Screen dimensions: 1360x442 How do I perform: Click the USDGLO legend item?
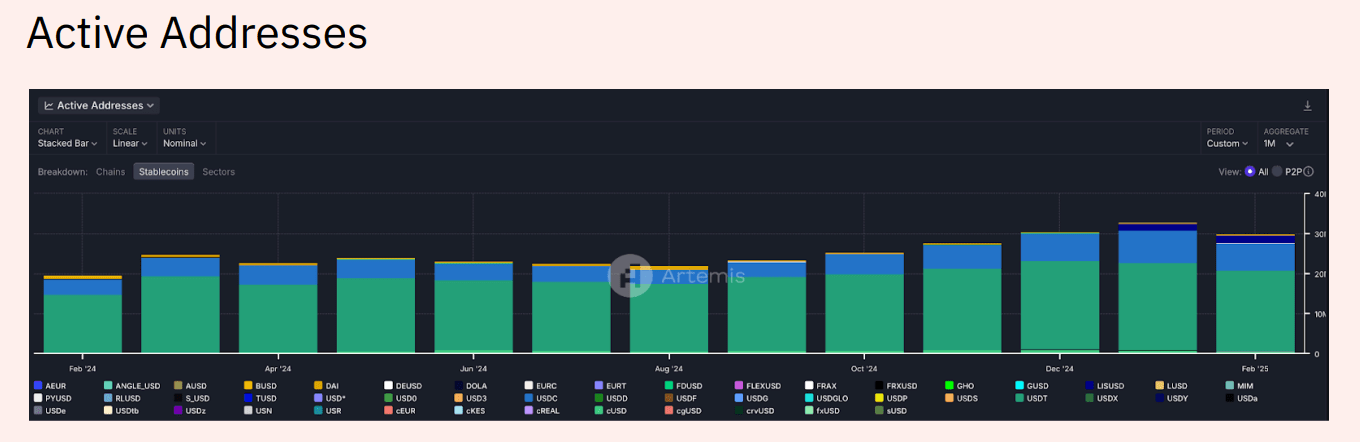[826, 398]
